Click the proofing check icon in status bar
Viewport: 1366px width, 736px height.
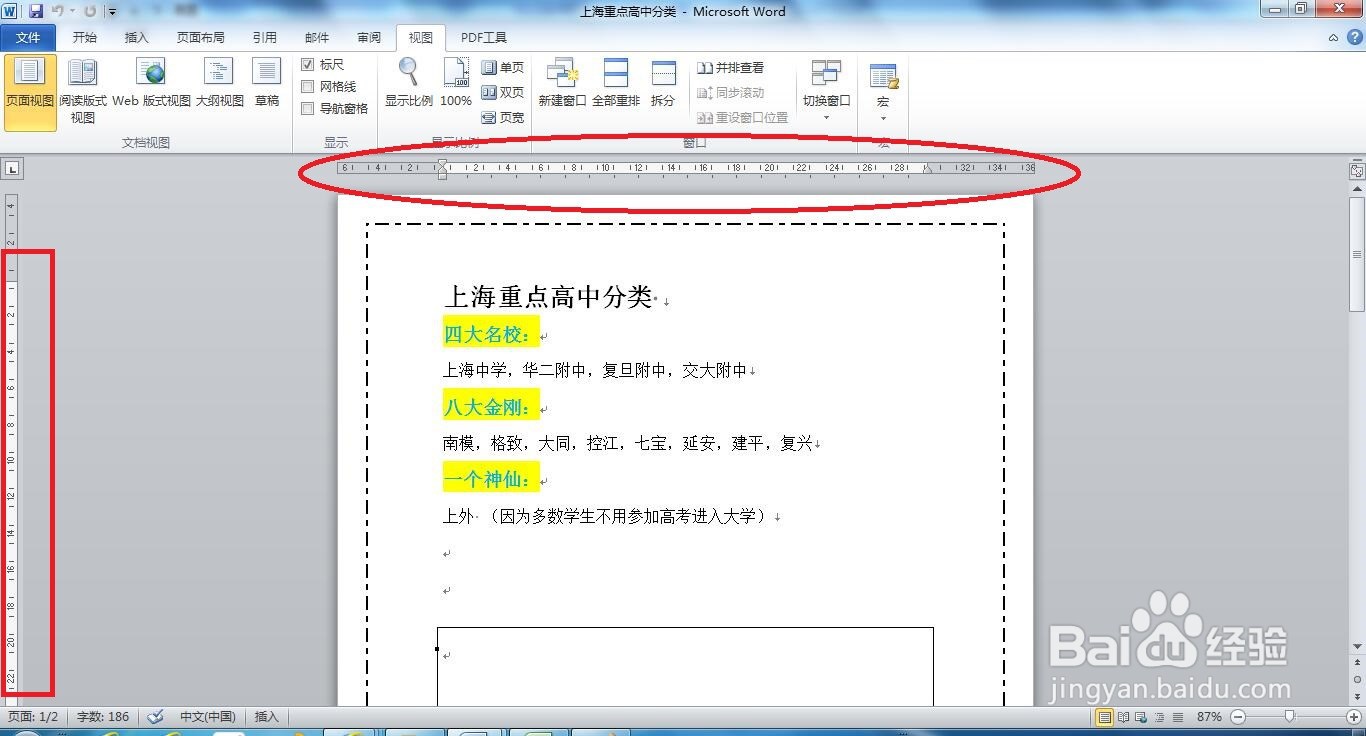(155, 716)
